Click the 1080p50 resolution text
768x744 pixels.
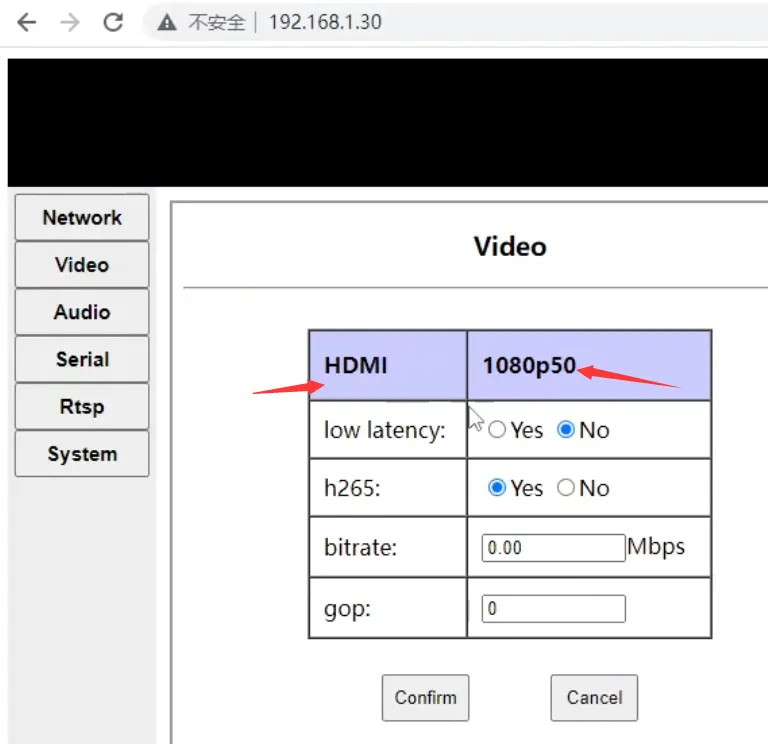click(529, 365)
